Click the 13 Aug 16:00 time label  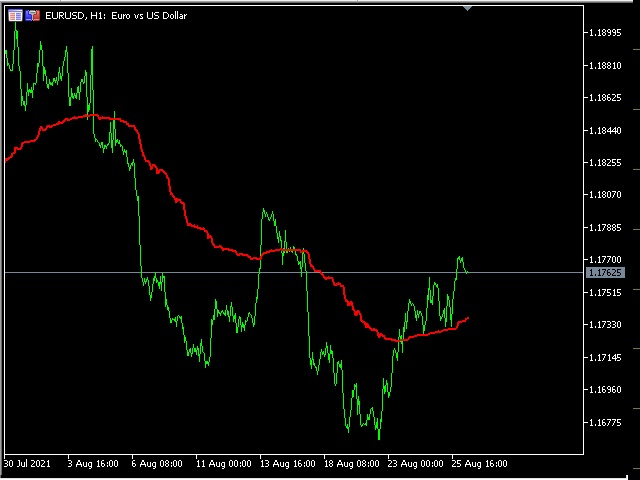[288, 464]
